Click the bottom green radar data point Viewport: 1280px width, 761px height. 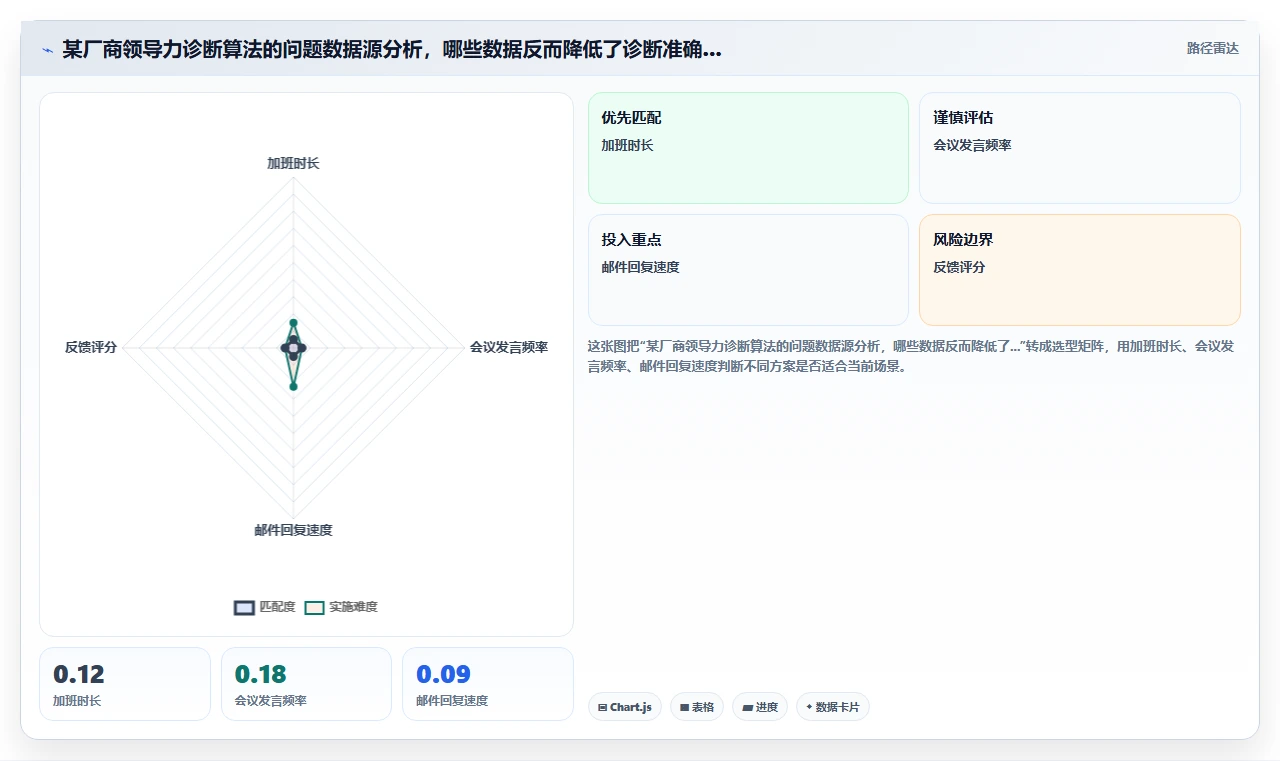pos(293,386)
